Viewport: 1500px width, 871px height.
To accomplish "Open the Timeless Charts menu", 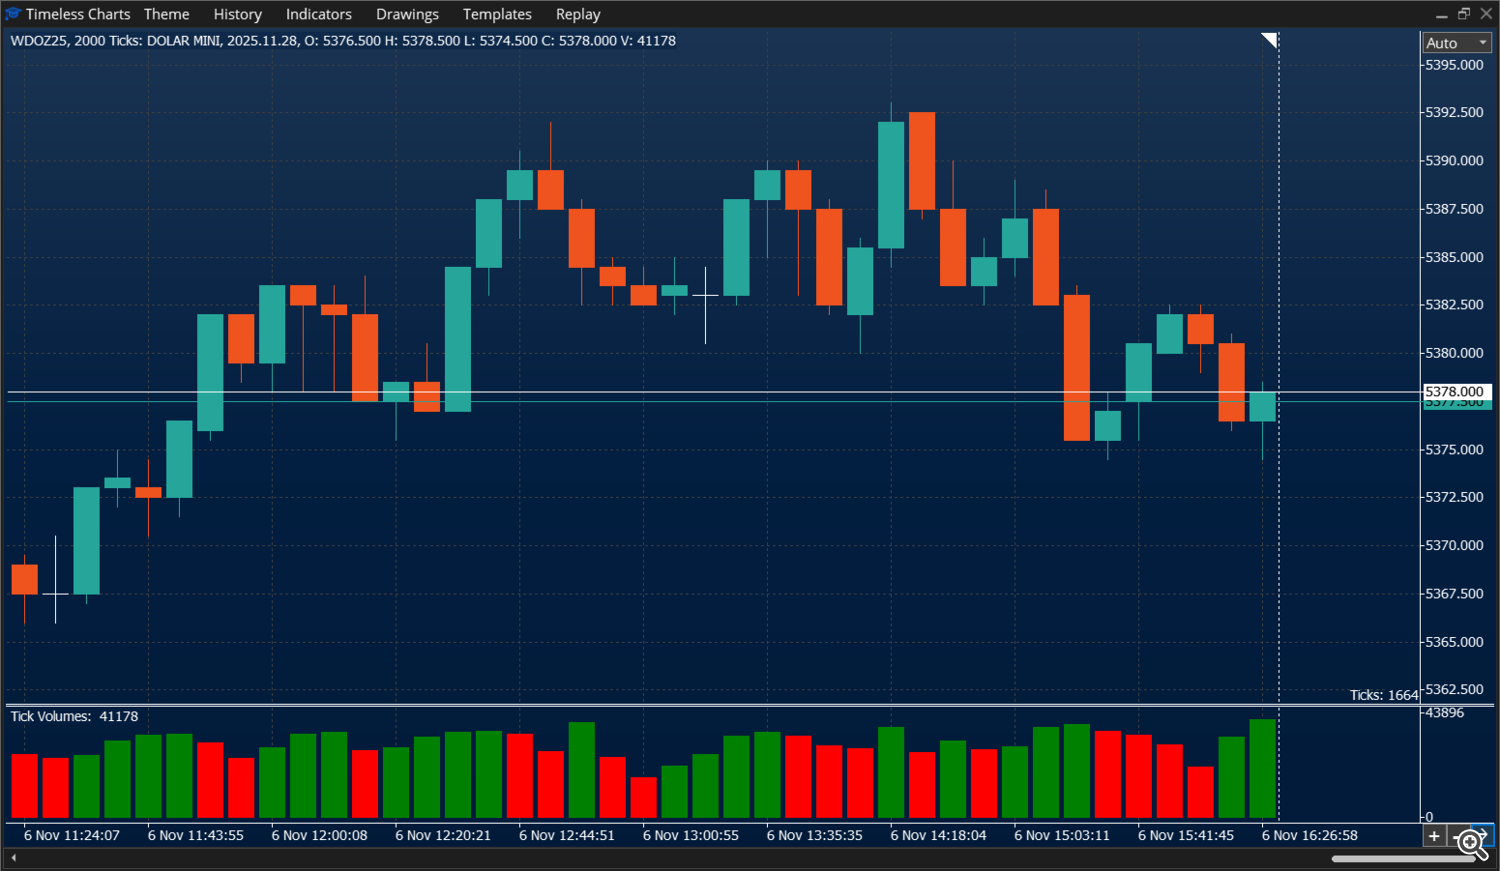I will 79,14.
